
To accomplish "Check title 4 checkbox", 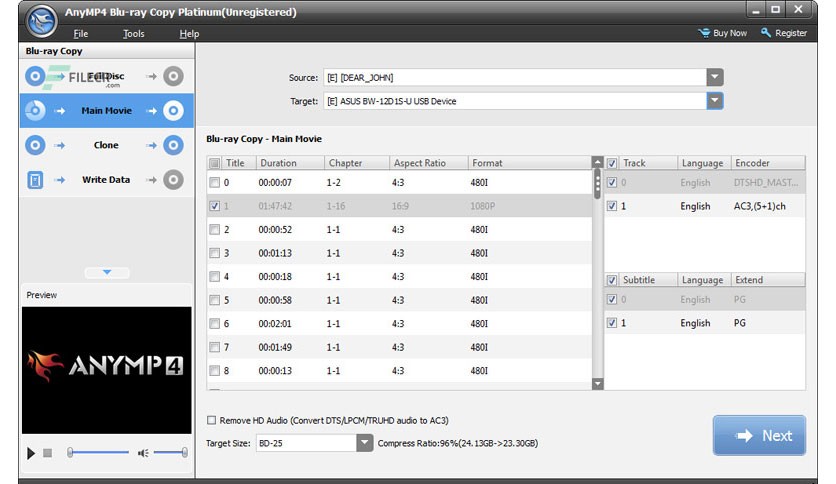I will pyautogui.click(x=214, y=277).
